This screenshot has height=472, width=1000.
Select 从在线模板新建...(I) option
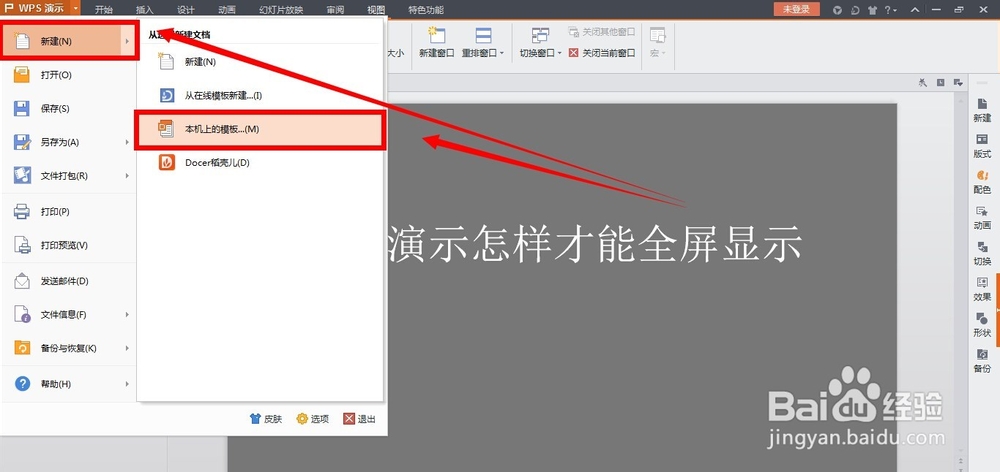(260, 96)
